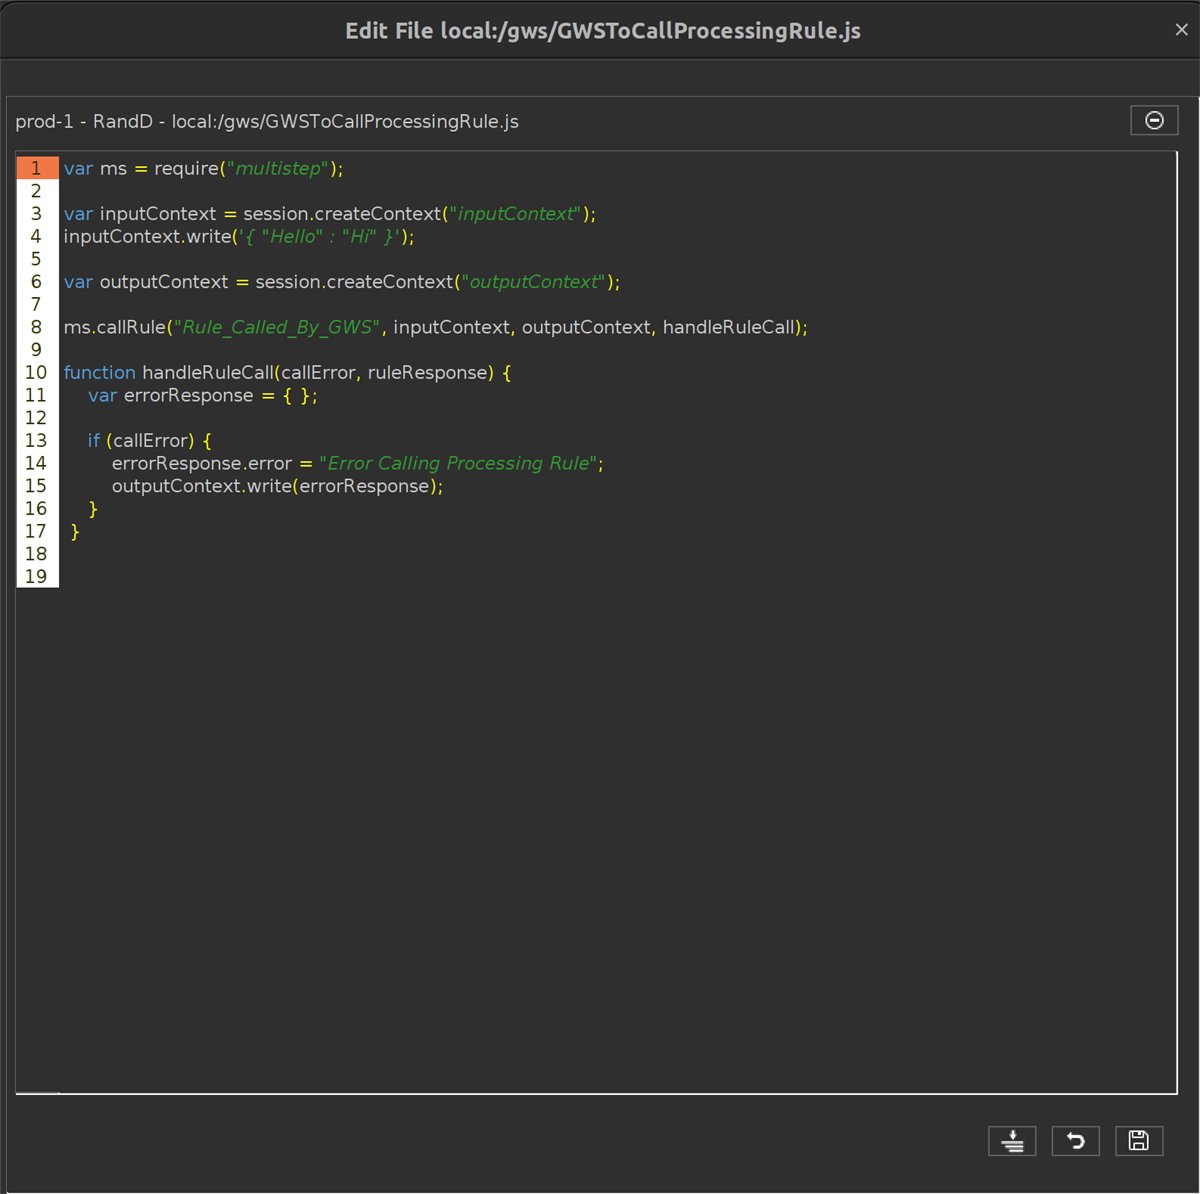Click the "Rule_Called_By_GWS" string literal

pos(277,326)
